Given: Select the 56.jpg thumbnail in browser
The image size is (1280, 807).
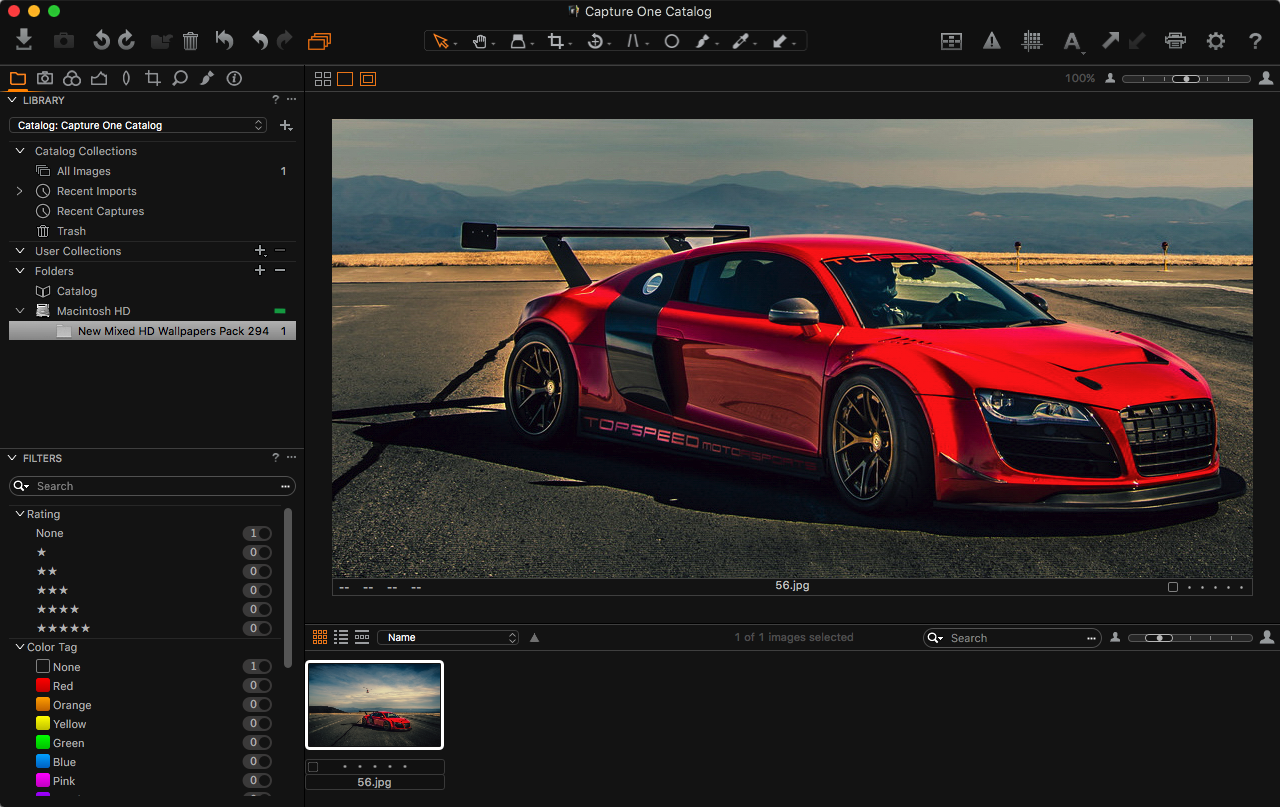Looking at the screenshot, I should [374, 705].
